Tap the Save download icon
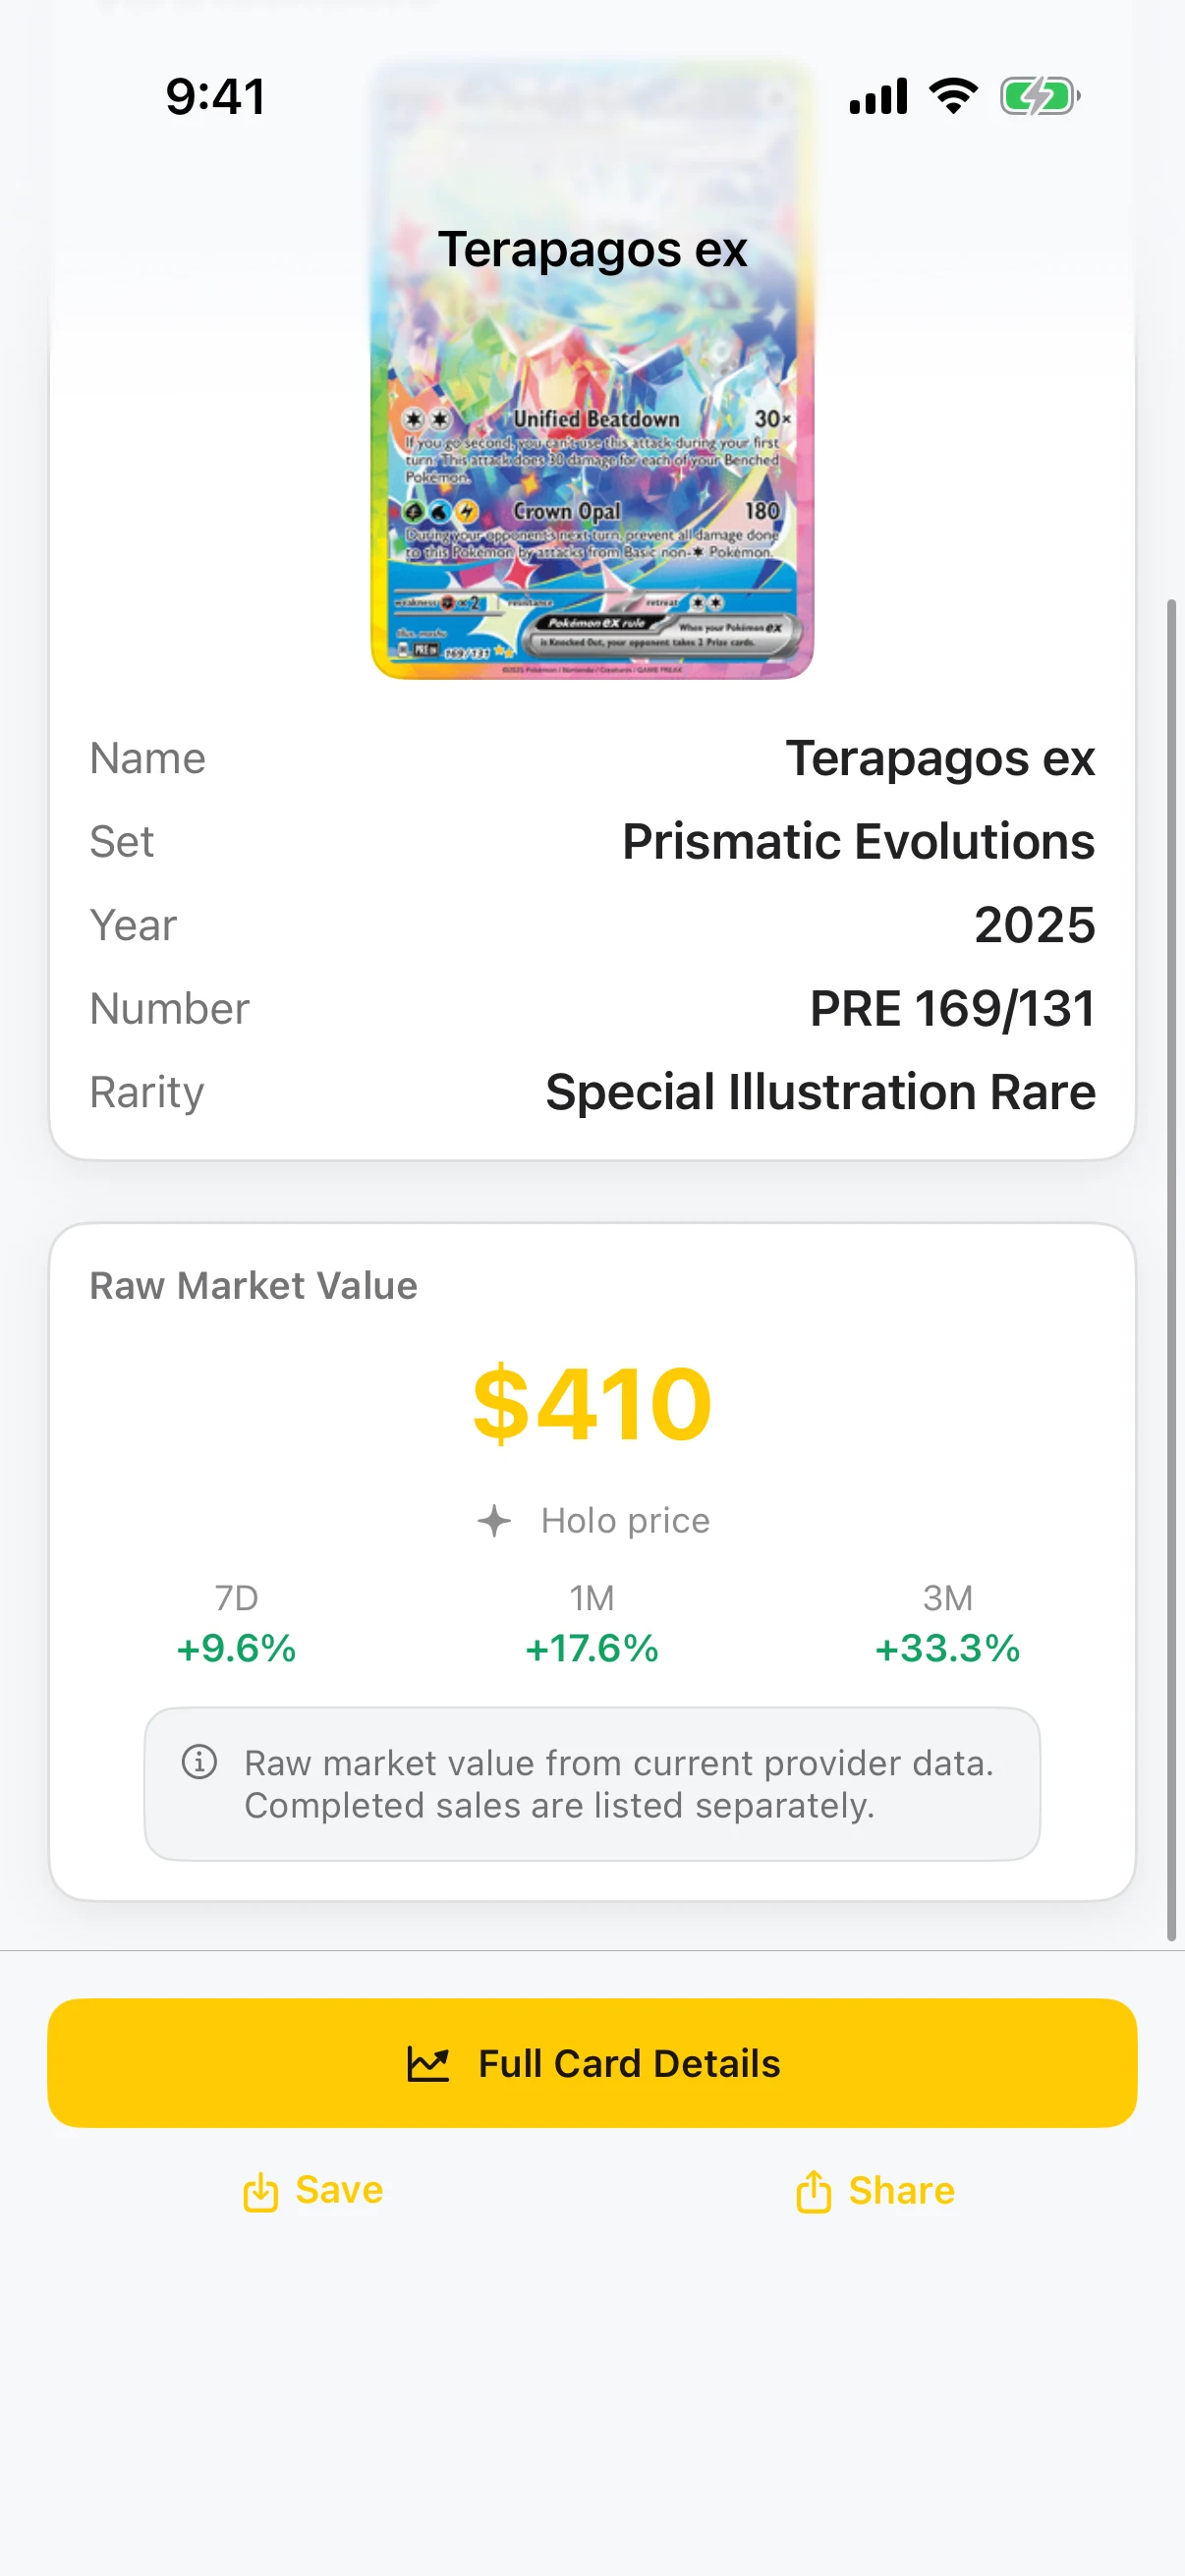The width and height of the screenshot is (1185, 2576). (261, 2191)
